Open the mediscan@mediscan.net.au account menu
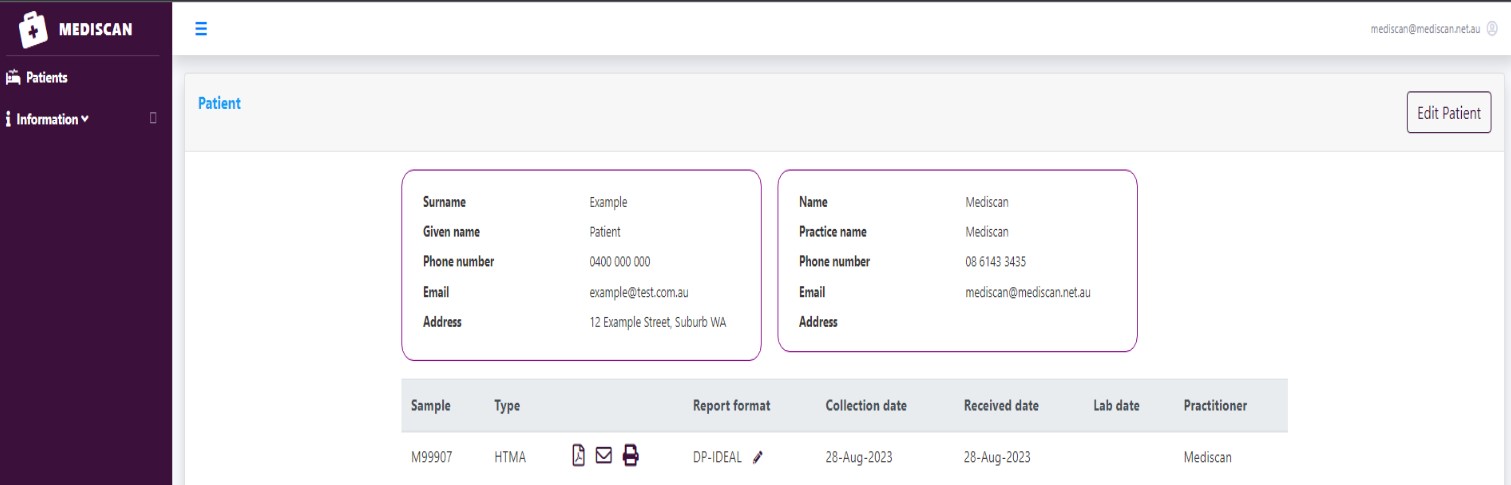The width and height of the screenshot is (1511, 485). coord(1426,29)
